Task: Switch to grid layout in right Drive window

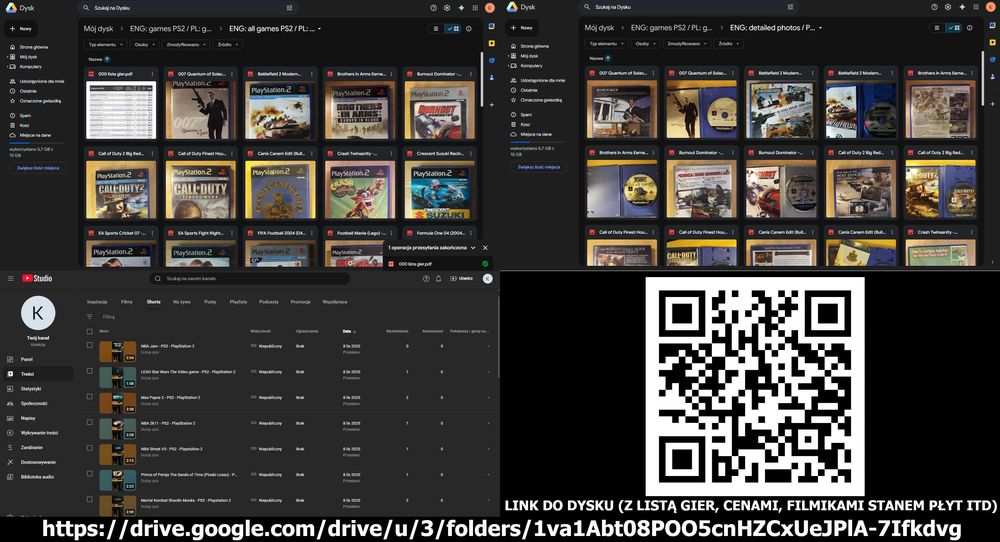Action: (954, 28)
